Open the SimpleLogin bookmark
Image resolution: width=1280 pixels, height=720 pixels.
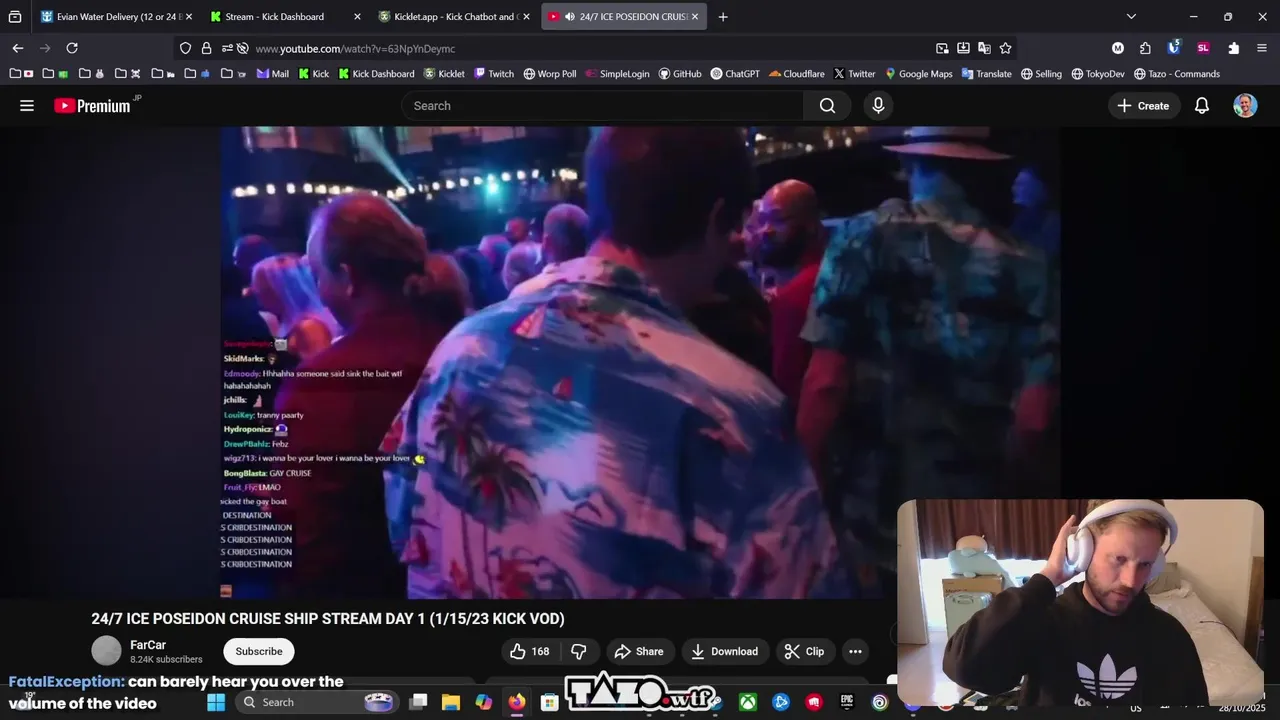click(x=617, y=74)
